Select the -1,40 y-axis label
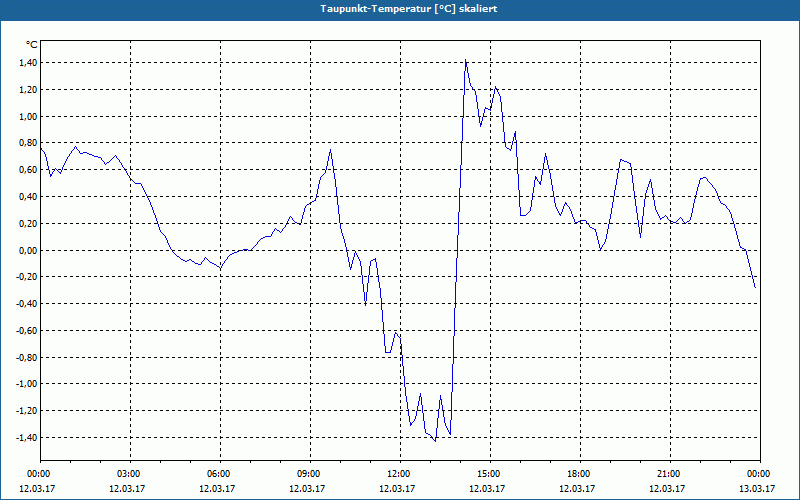 point(27,438)
